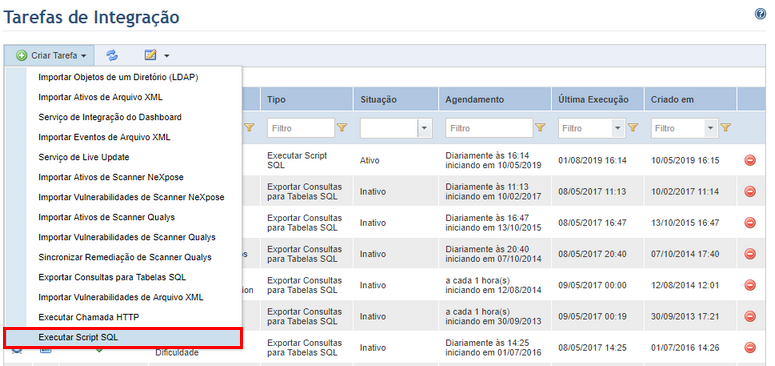Click the edit notepad icon in toolbar
The image size is (775, 366).
pos(150,55)
